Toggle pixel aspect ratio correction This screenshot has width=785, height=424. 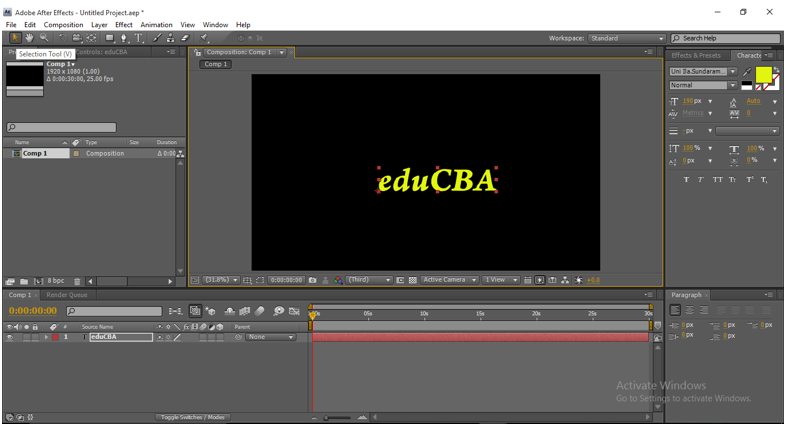(x=527, y=280)
